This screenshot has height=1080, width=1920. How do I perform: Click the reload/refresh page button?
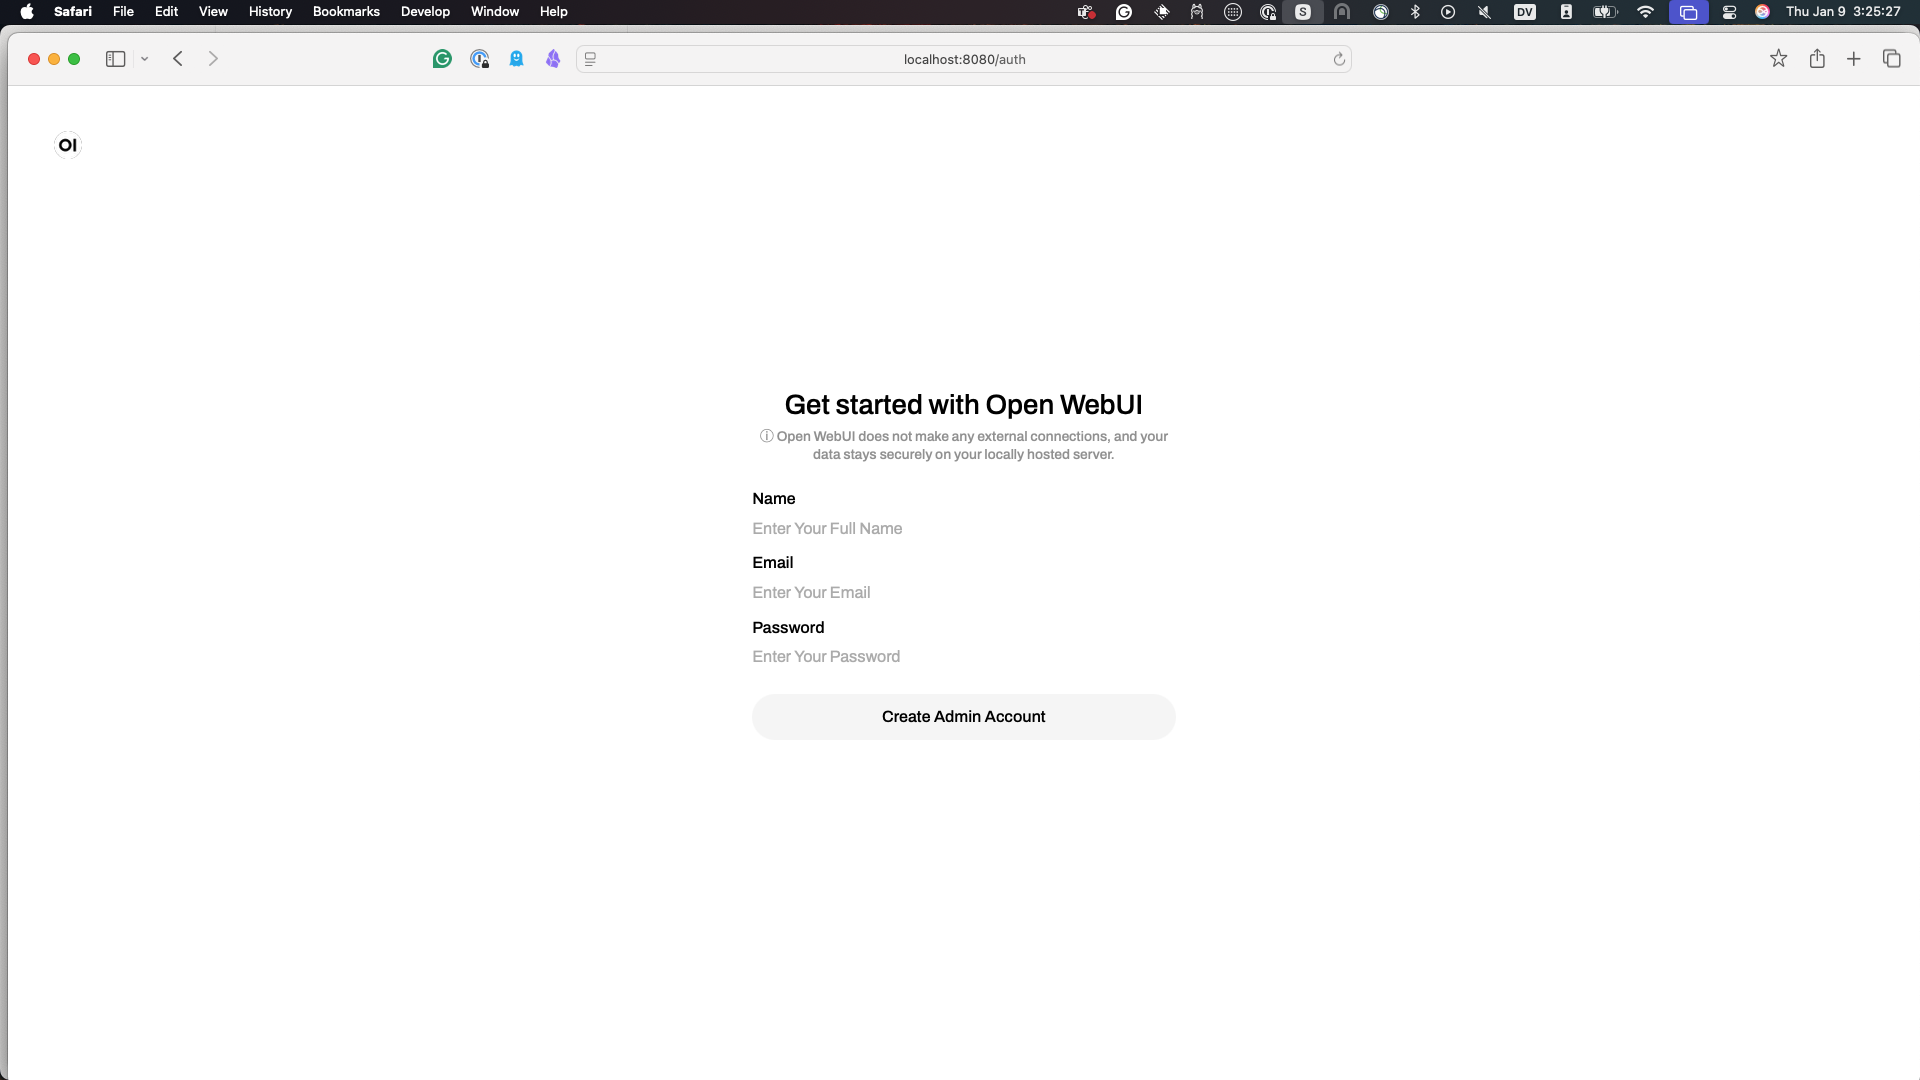(1338, 59)
